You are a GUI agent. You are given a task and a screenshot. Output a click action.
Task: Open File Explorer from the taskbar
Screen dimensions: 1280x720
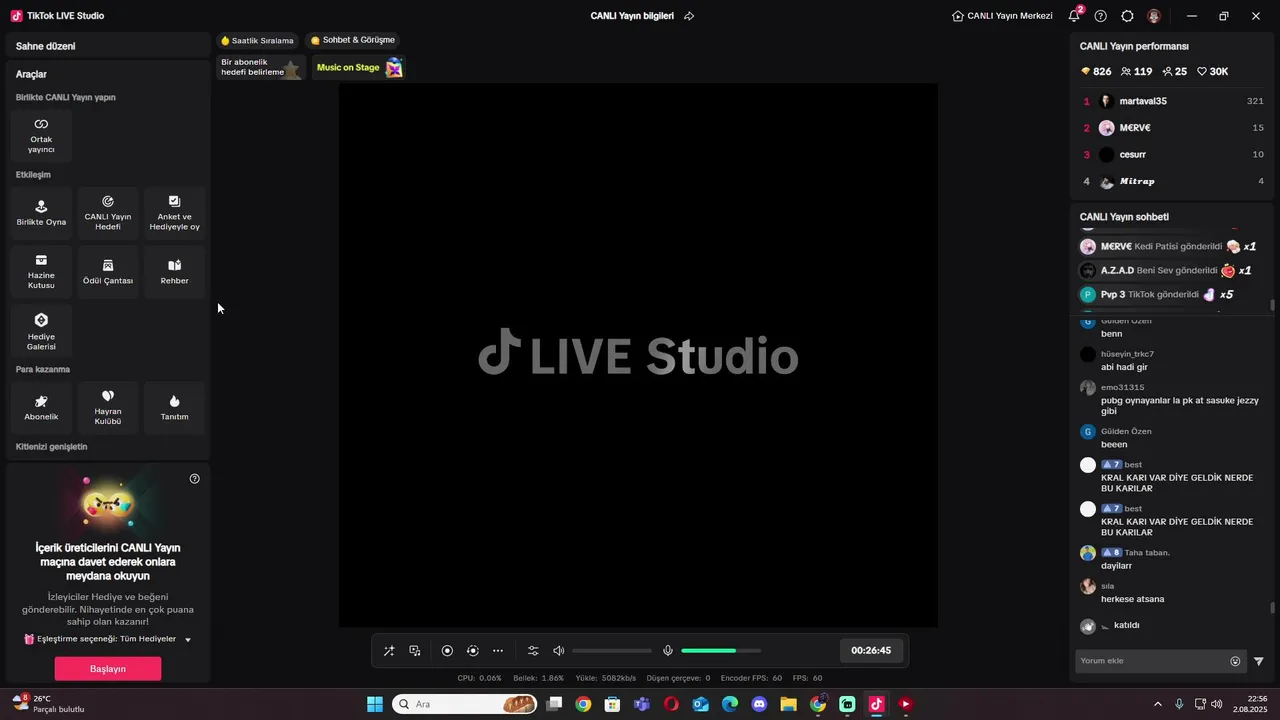tap(788, 704)
